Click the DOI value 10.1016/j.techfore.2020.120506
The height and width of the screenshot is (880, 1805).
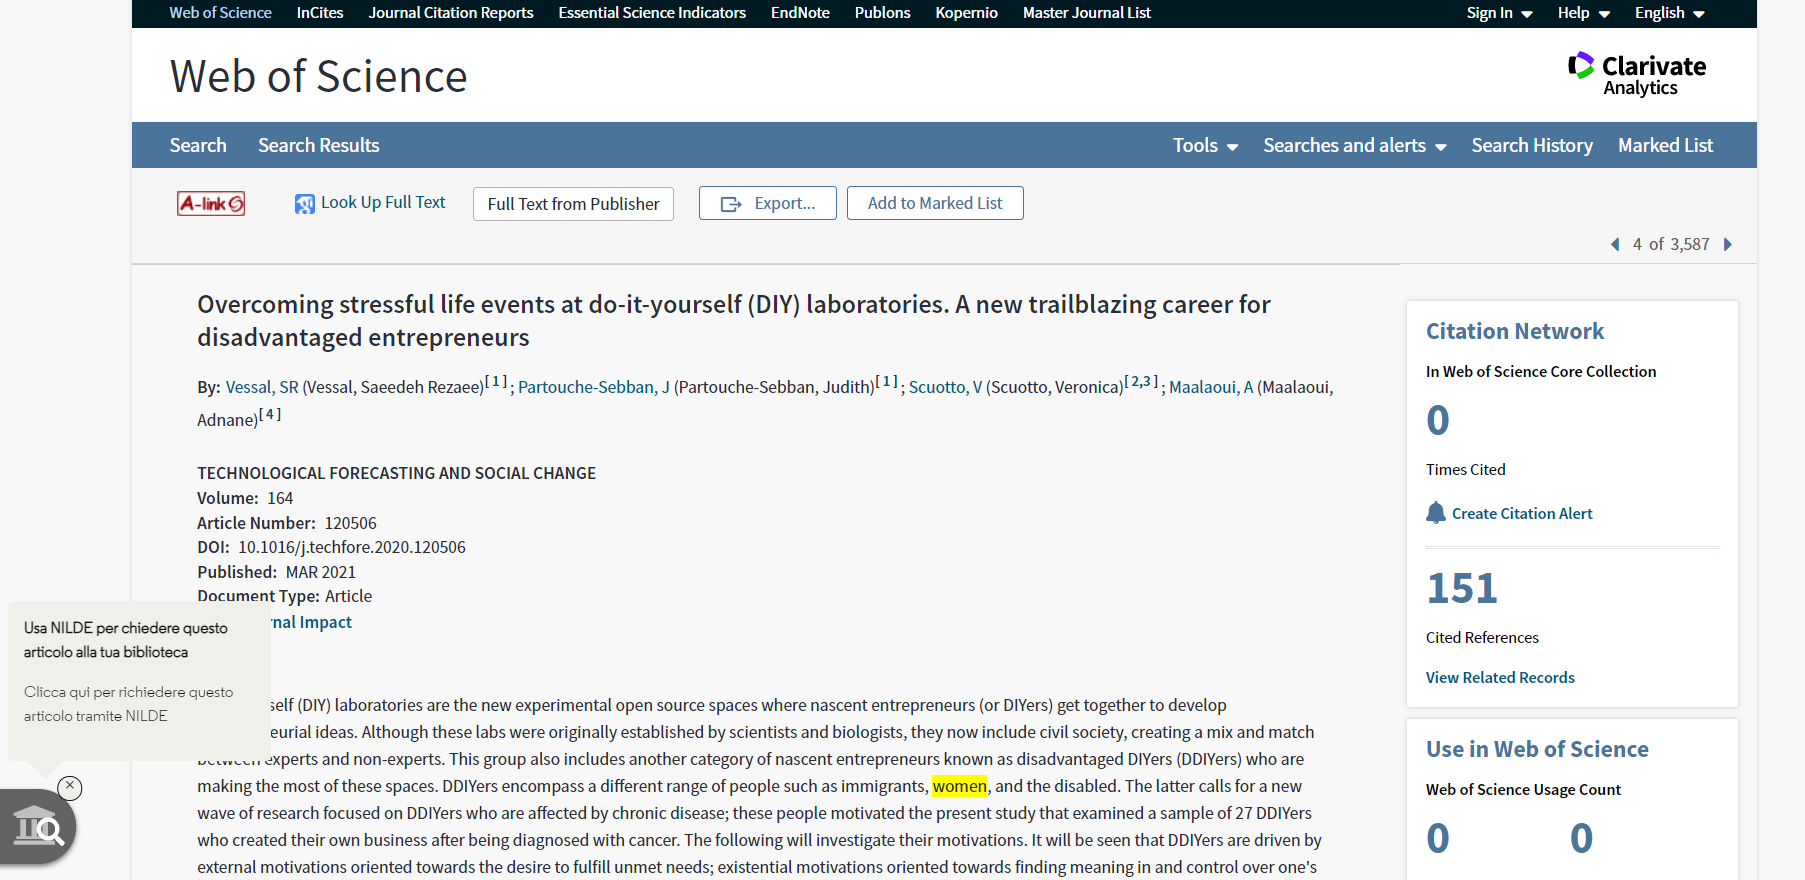tap(352, 547)
